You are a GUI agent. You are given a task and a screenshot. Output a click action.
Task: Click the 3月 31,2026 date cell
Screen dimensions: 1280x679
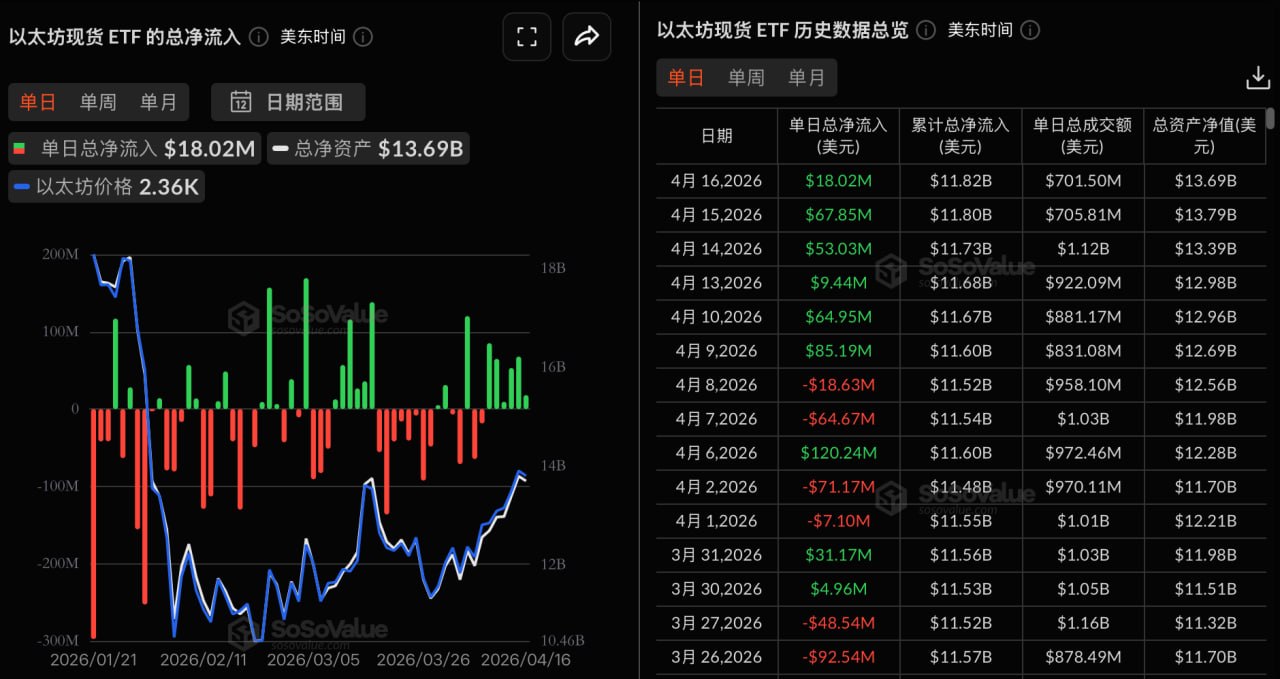[716, 555]
